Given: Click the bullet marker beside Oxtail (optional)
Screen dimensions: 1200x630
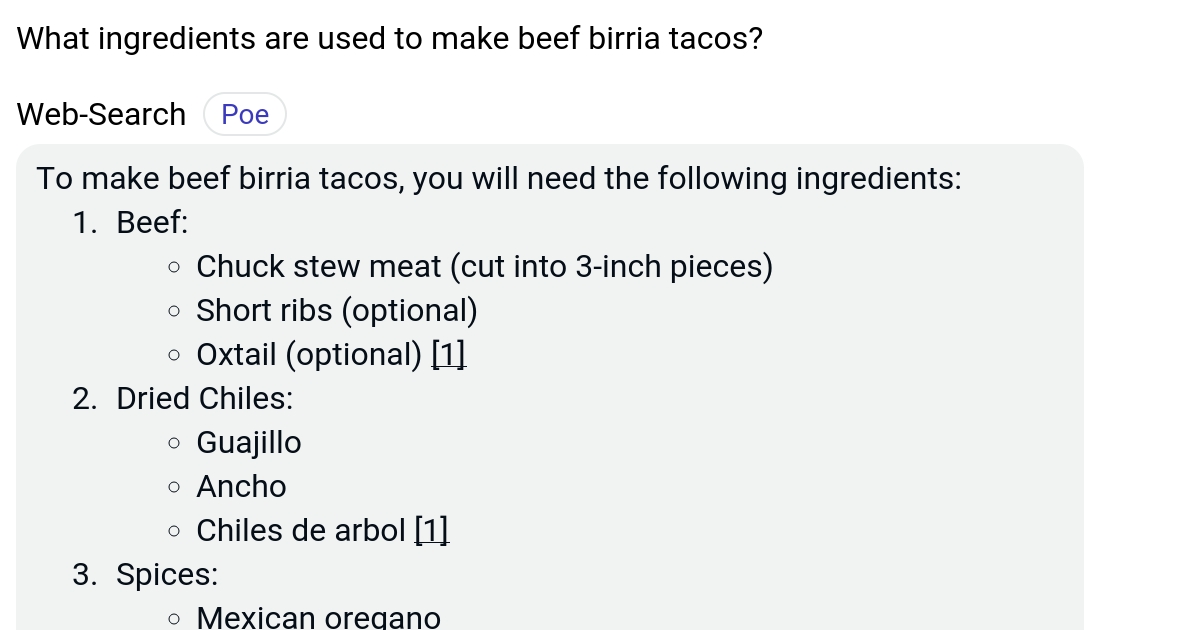Looking at the screenshot, I should point(175,356).
